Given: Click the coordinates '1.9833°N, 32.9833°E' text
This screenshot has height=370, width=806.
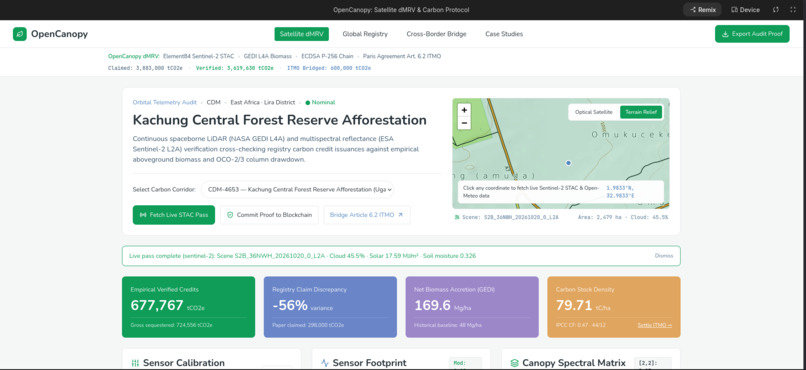Looking at the screenshot, I should 620,192.
